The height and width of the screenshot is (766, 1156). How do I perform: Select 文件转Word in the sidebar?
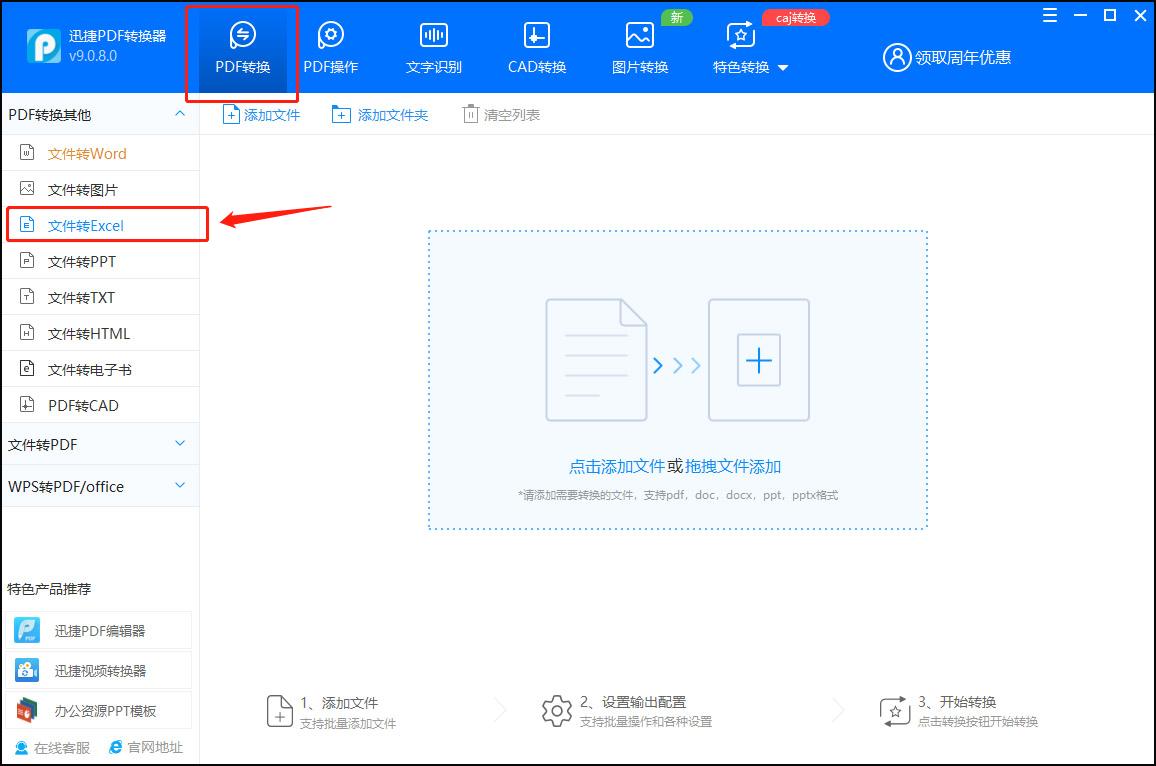[85, 152]
